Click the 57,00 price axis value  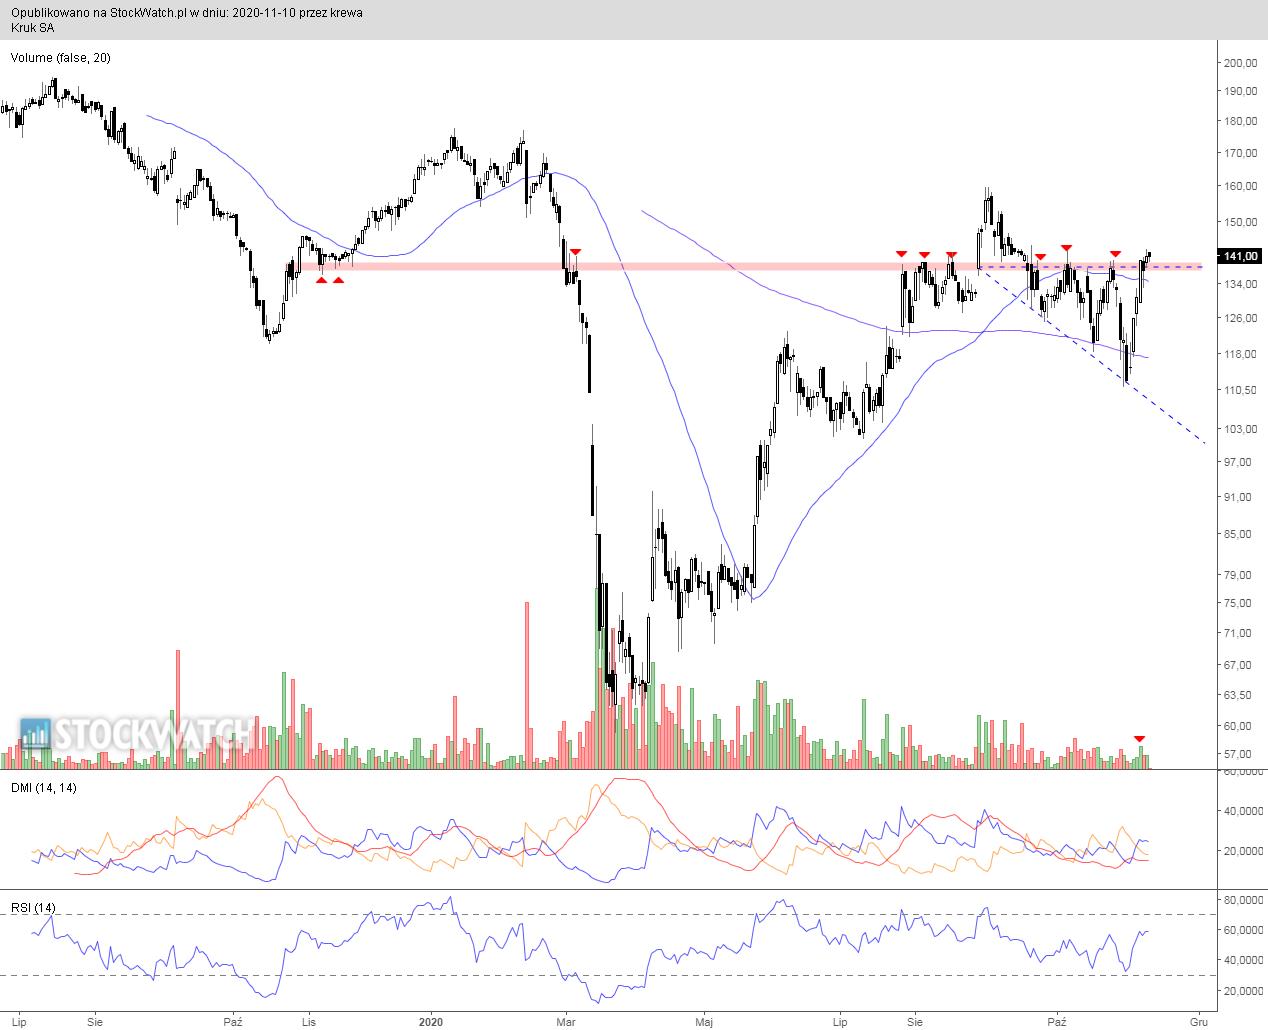pyautogui.click(x=1240, y=754)
